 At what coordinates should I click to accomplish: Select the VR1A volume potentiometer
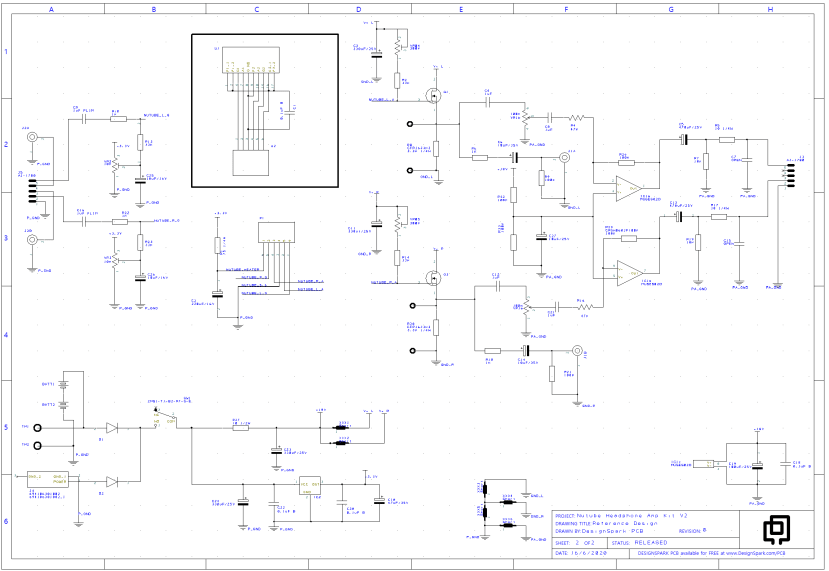coord(525,119)
